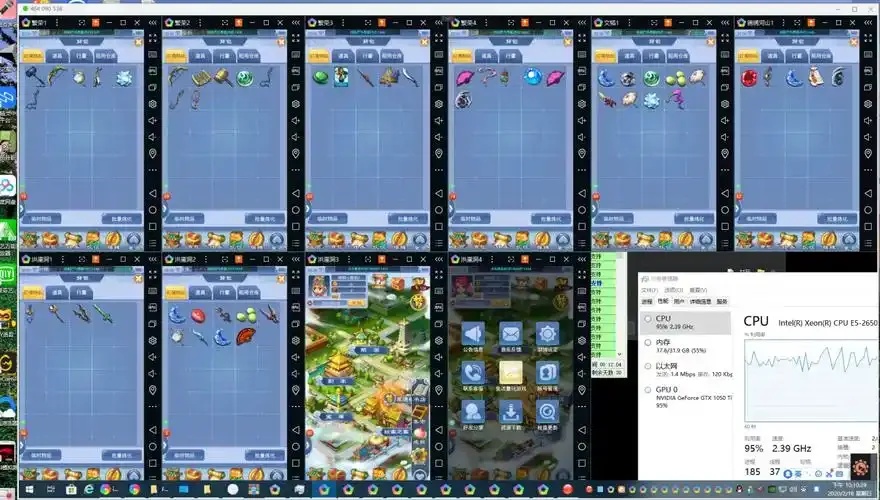
Task: Lower volume in 繁荣2 emulator sidebar
Action: coord(296,137)
